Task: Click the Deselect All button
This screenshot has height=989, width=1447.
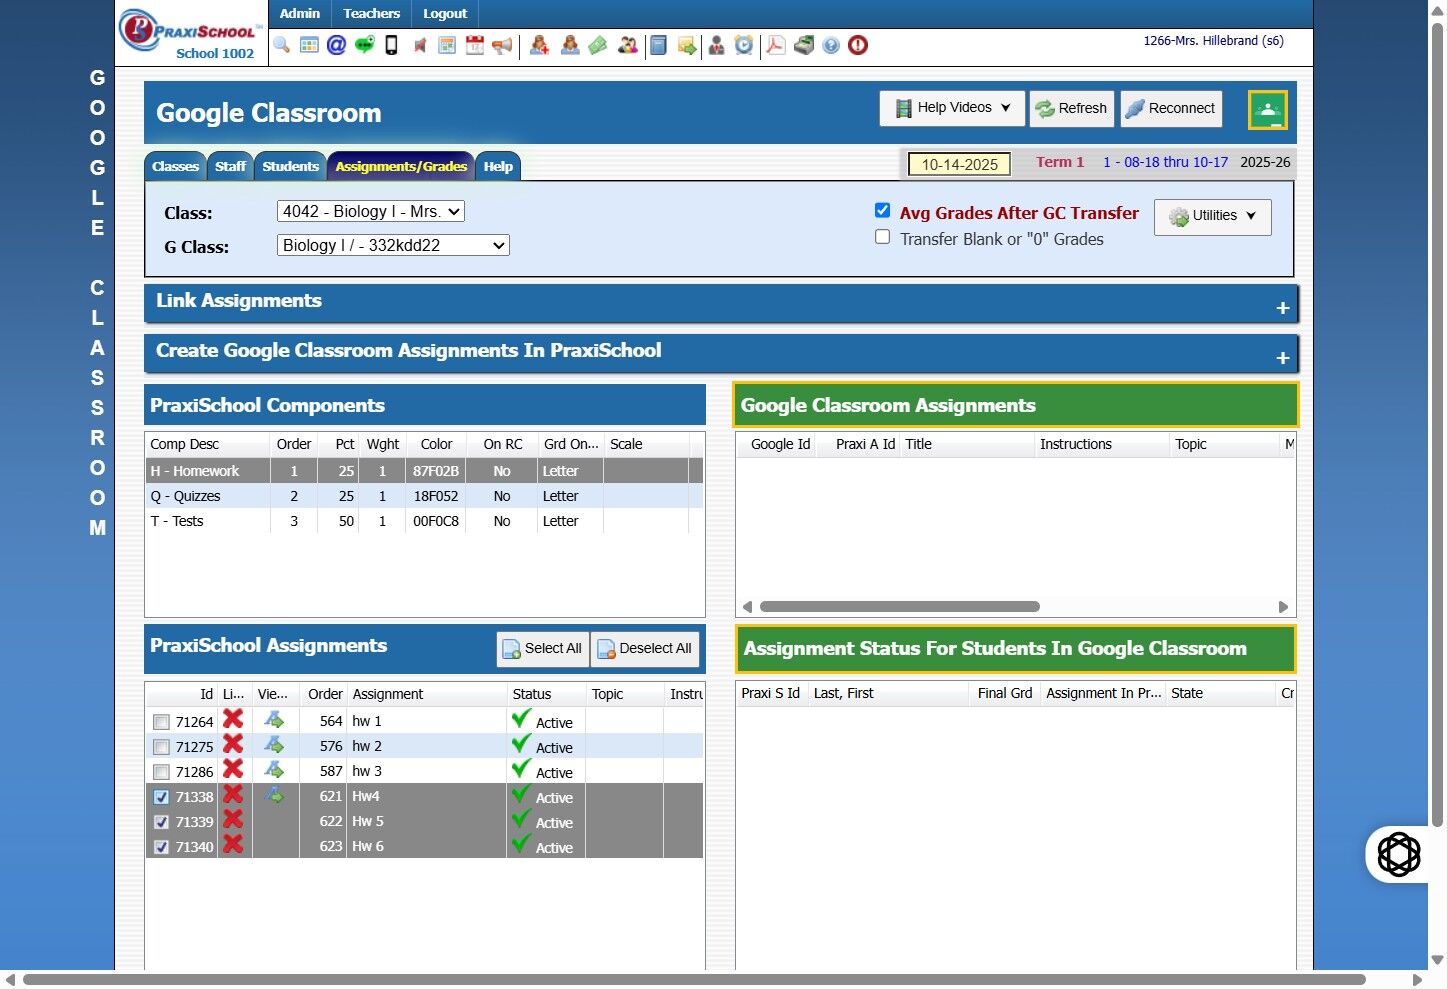Action: 645,649
